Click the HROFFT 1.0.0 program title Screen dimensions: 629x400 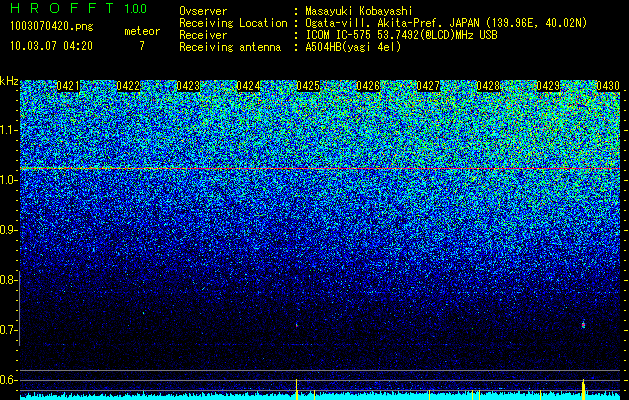78,8
